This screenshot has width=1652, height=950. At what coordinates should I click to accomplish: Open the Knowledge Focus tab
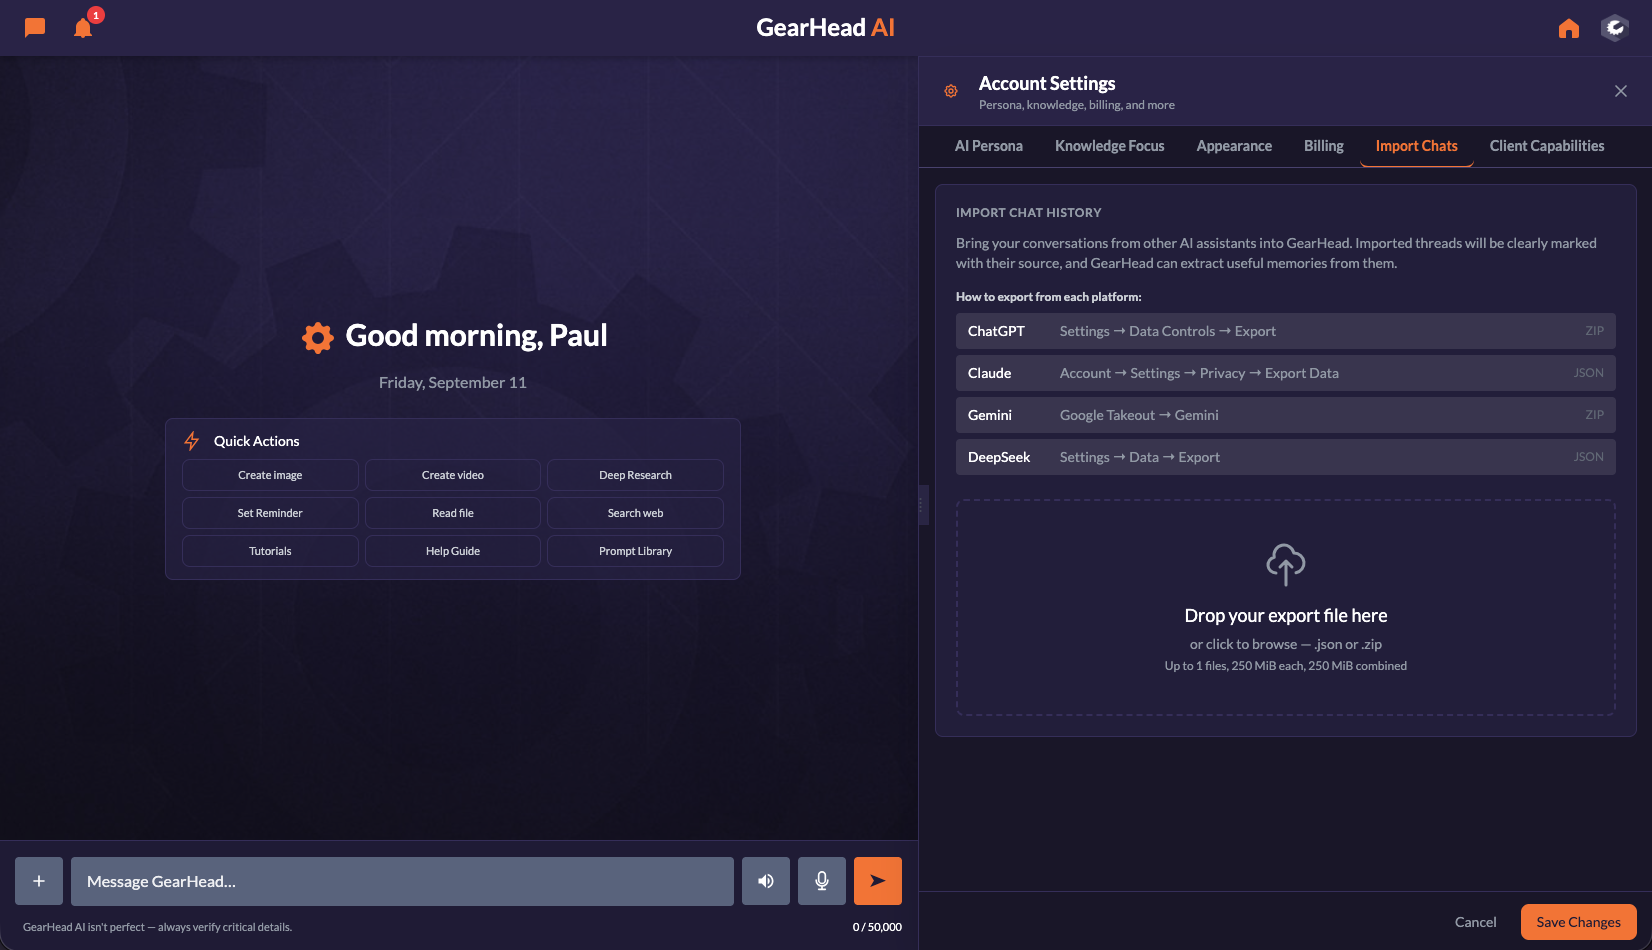[1110, 146]
